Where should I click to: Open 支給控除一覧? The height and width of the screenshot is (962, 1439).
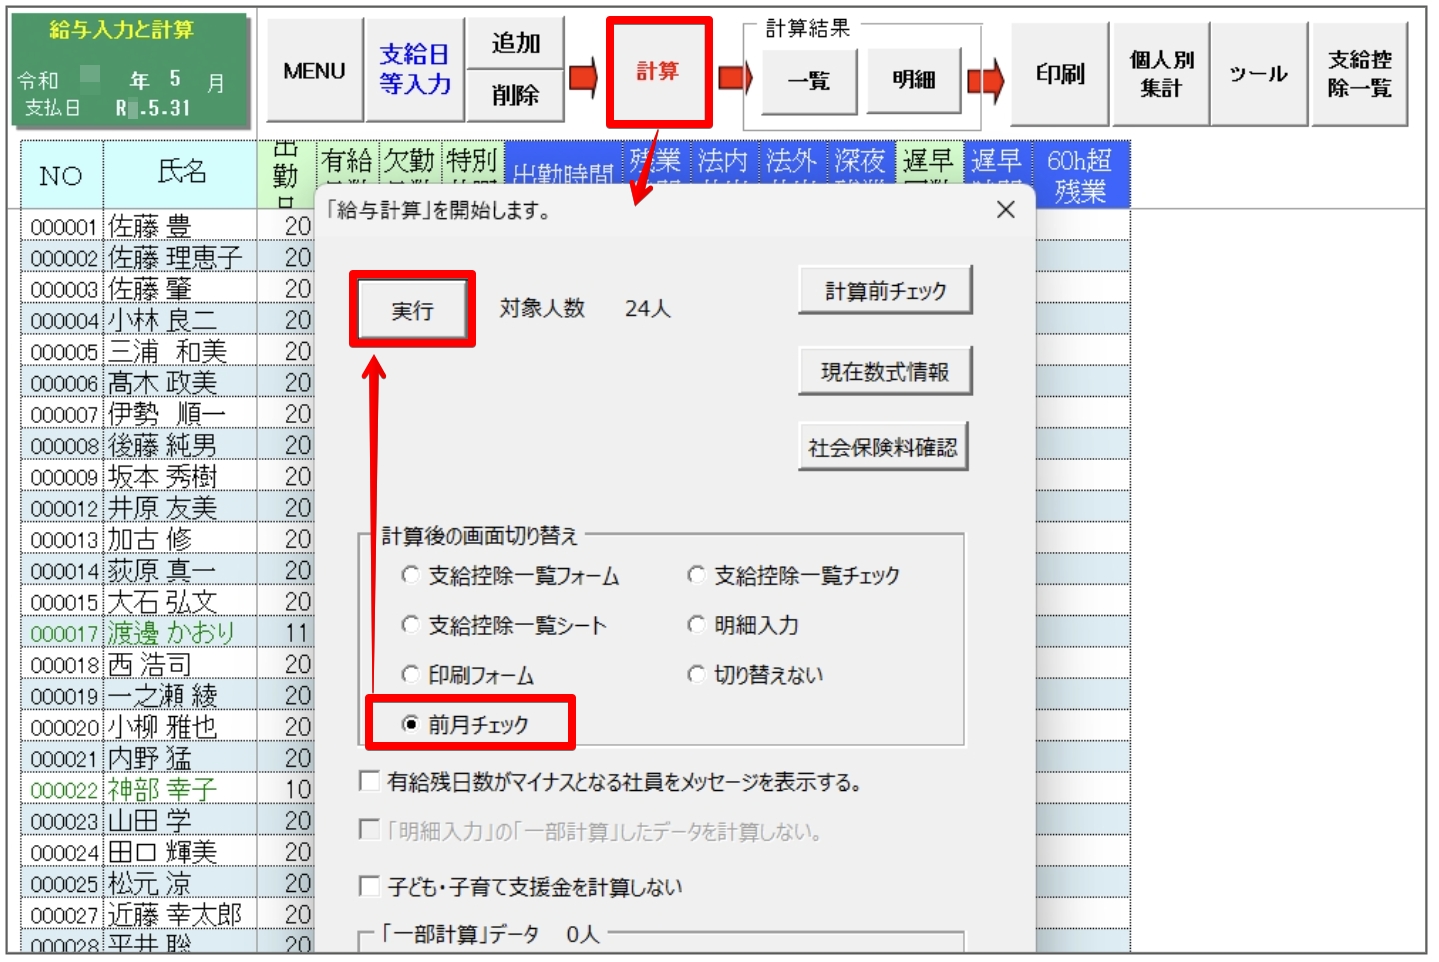click(x=1359, y=74)
